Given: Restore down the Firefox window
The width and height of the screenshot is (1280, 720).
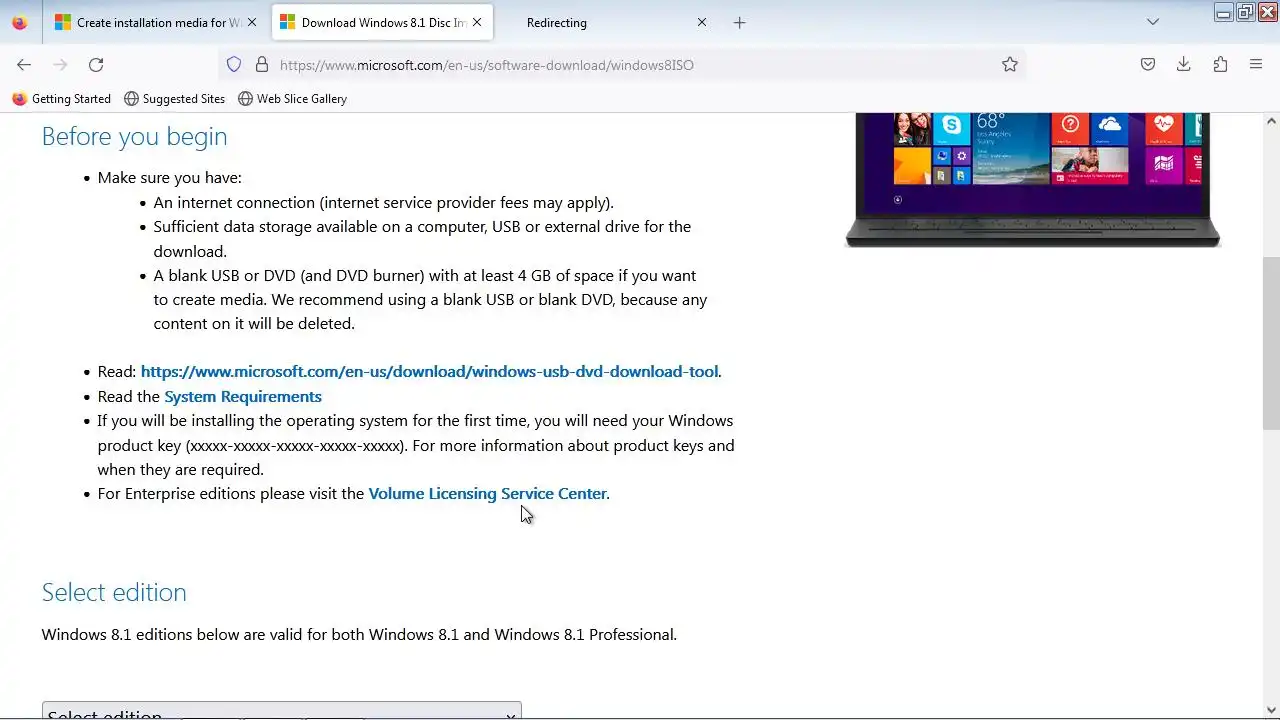Looking at the screenshot, I should click(1245, 13).
